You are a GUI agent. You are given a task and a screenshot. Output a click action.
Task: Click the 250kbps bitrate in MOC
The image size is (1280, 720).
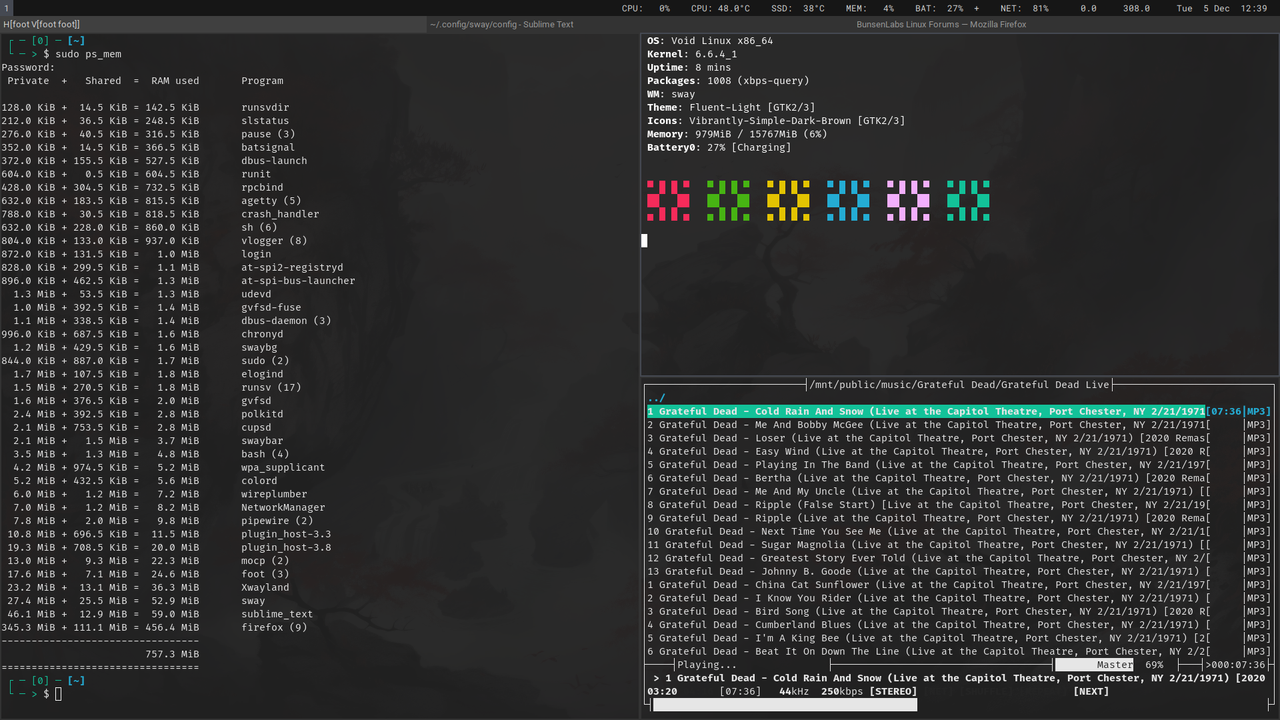842,691
